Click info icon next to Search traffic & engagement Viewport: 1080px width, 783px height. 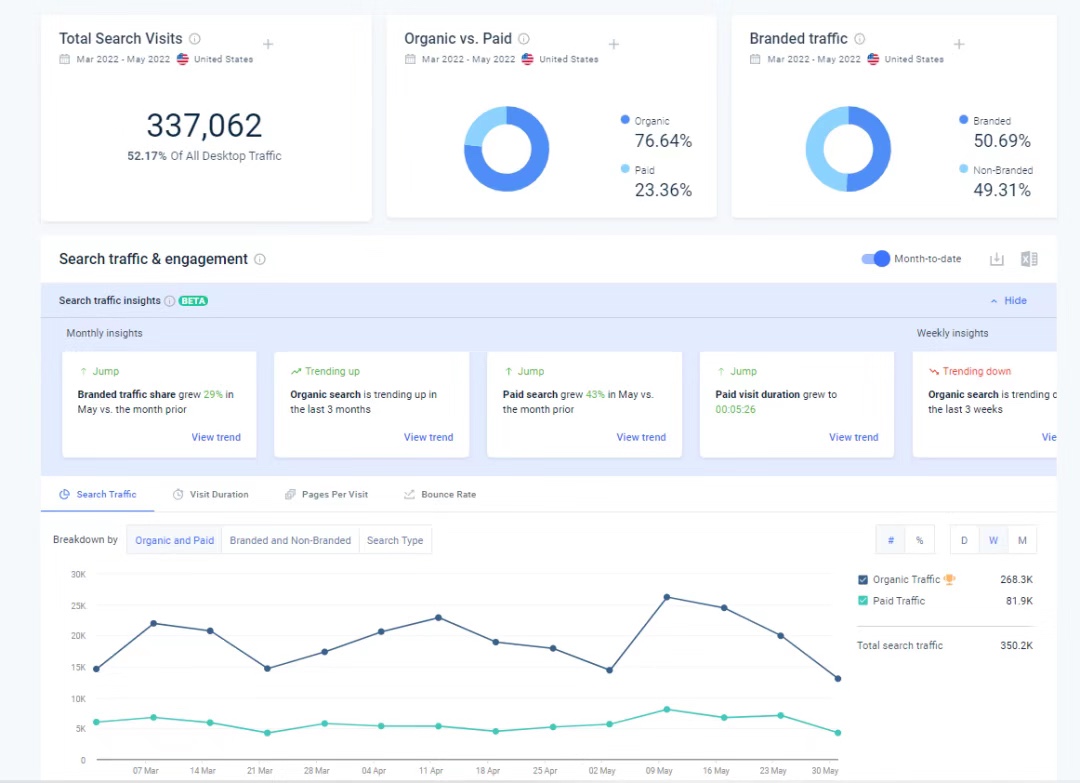coord(260,259)
